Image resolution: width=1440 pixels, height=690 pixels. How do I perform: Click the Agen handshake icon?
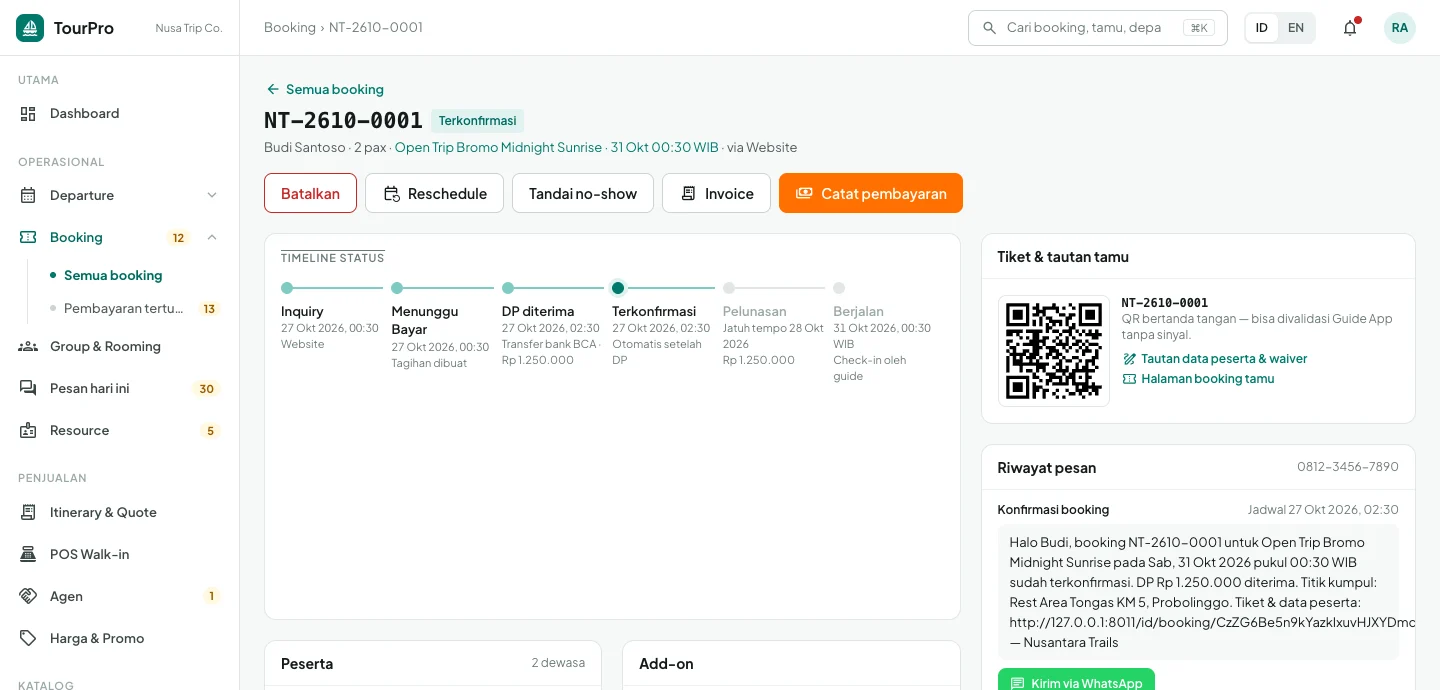pos(28,597)
